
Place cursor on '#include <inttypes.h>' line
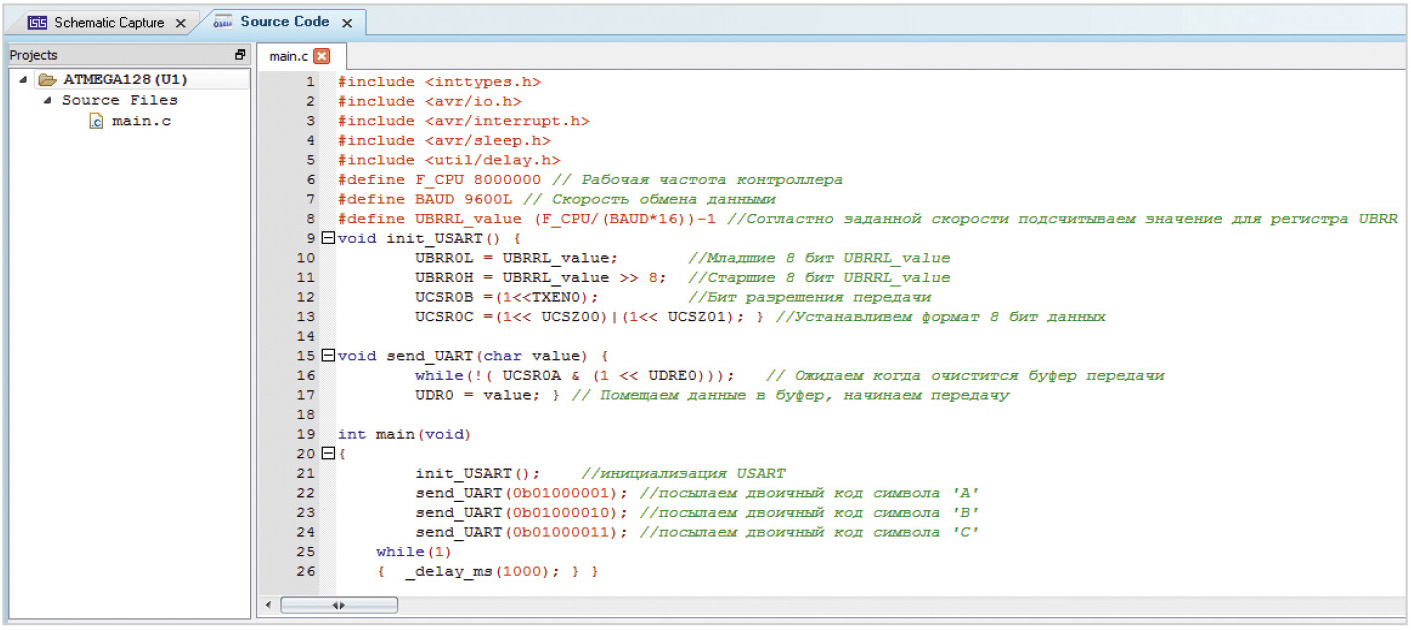point(439,82)
